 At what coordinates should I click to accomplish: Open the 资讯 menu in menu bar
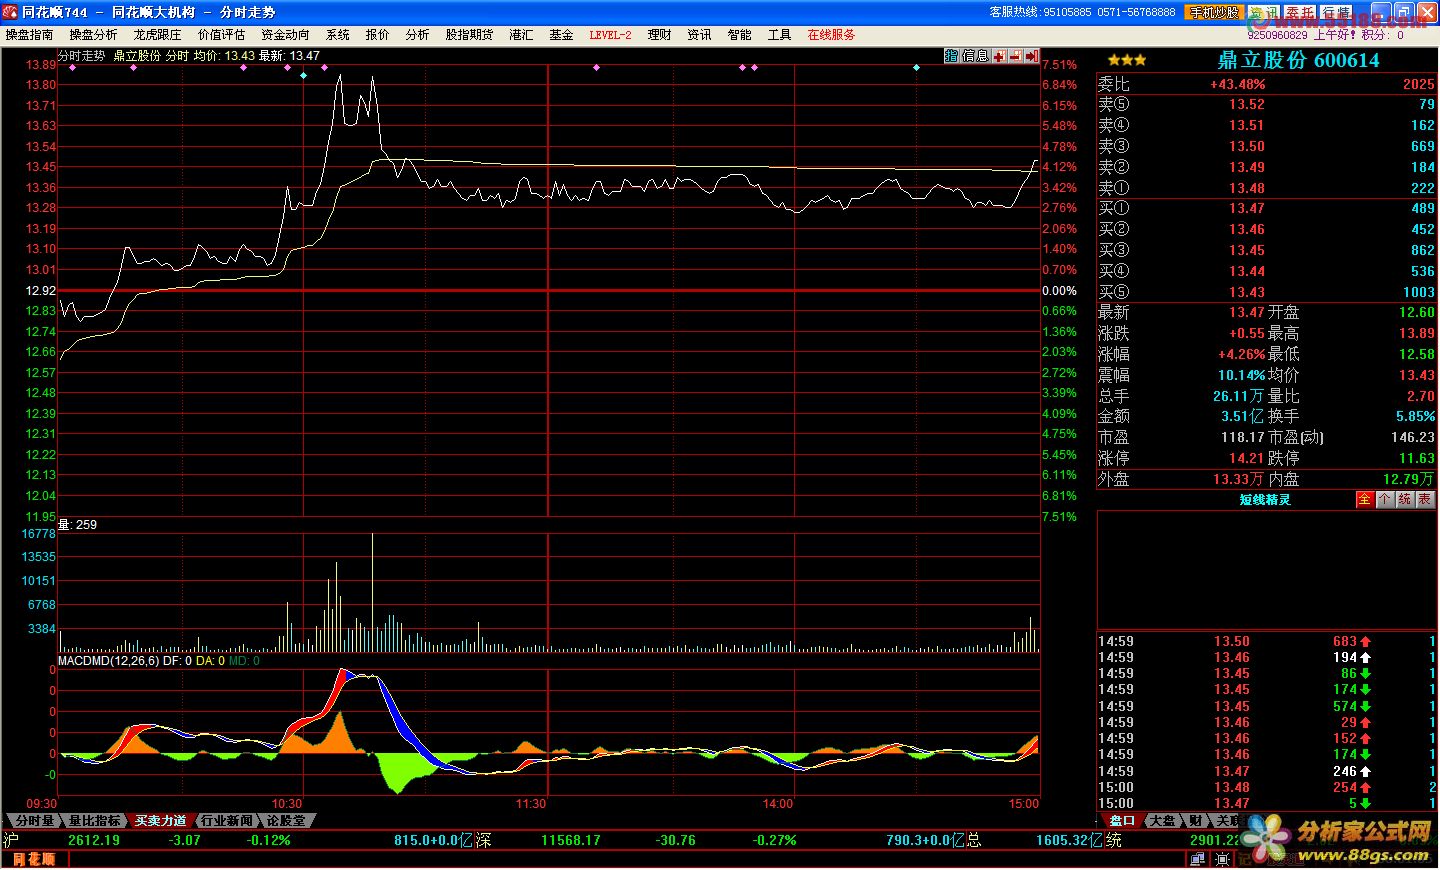point(700,35)
